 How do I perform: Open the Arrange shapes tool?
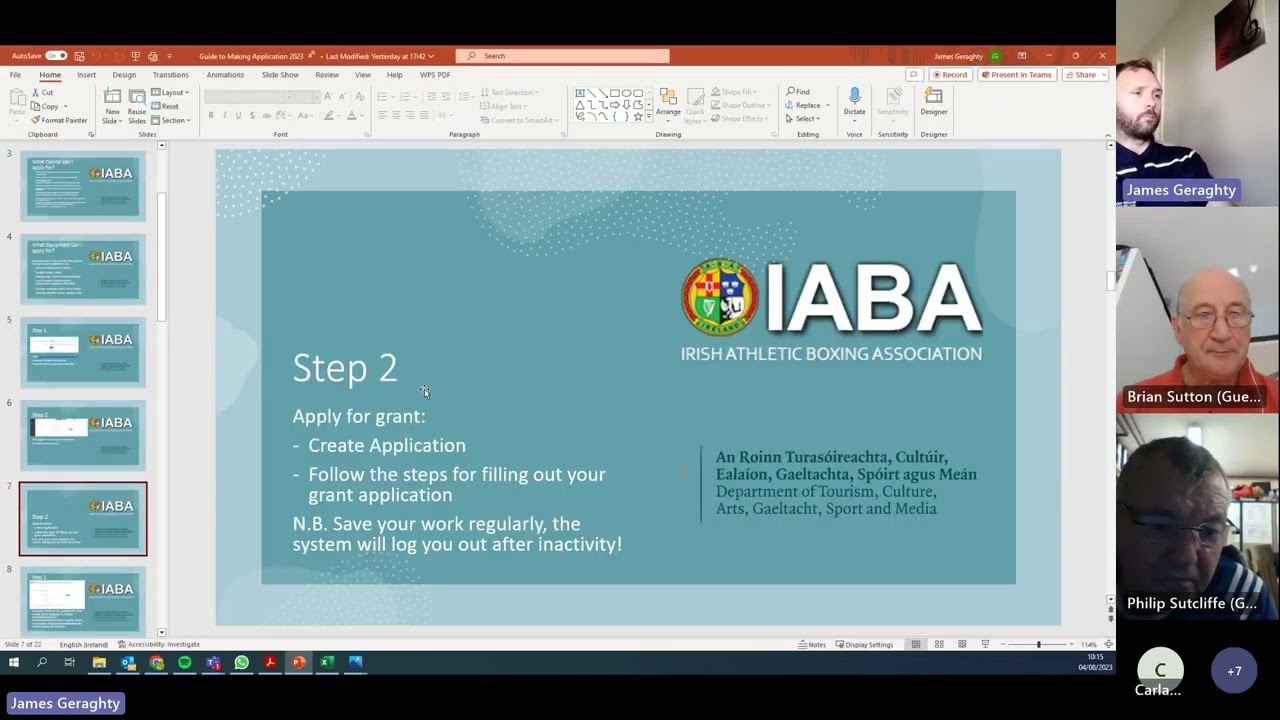point(668,101)
